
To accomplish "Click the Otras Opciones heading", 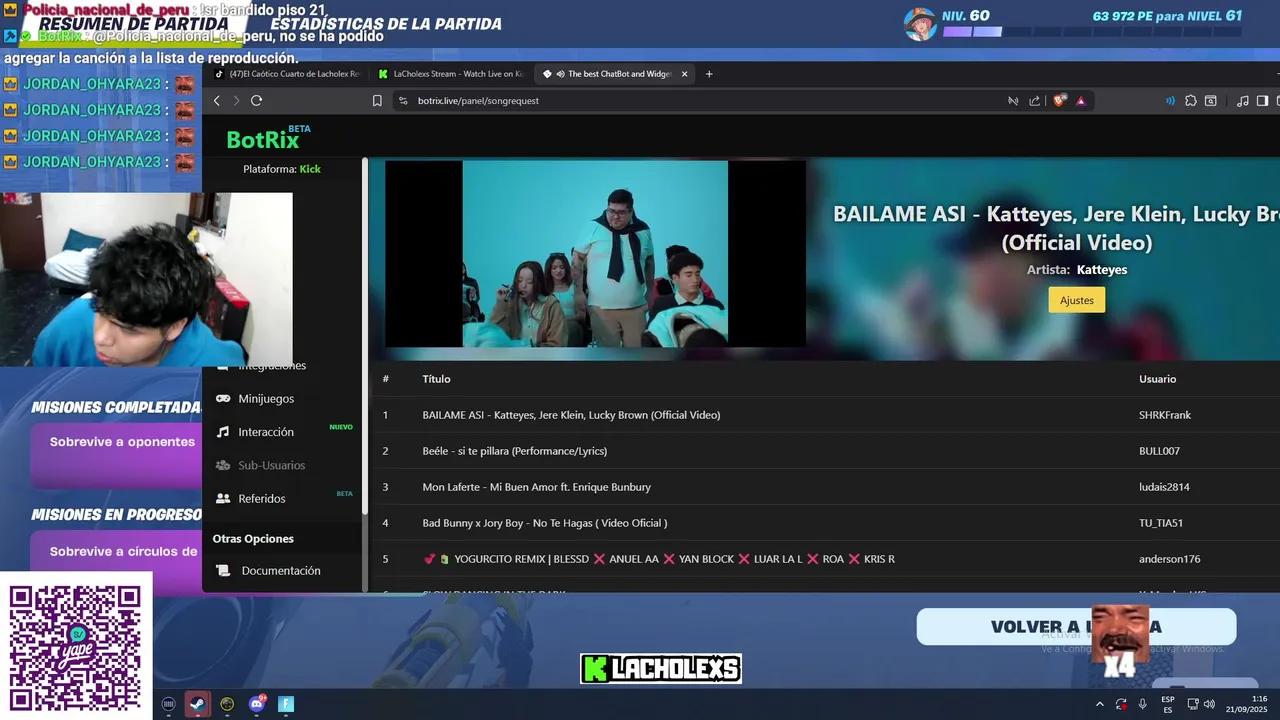I will click(x=253, y=538).
